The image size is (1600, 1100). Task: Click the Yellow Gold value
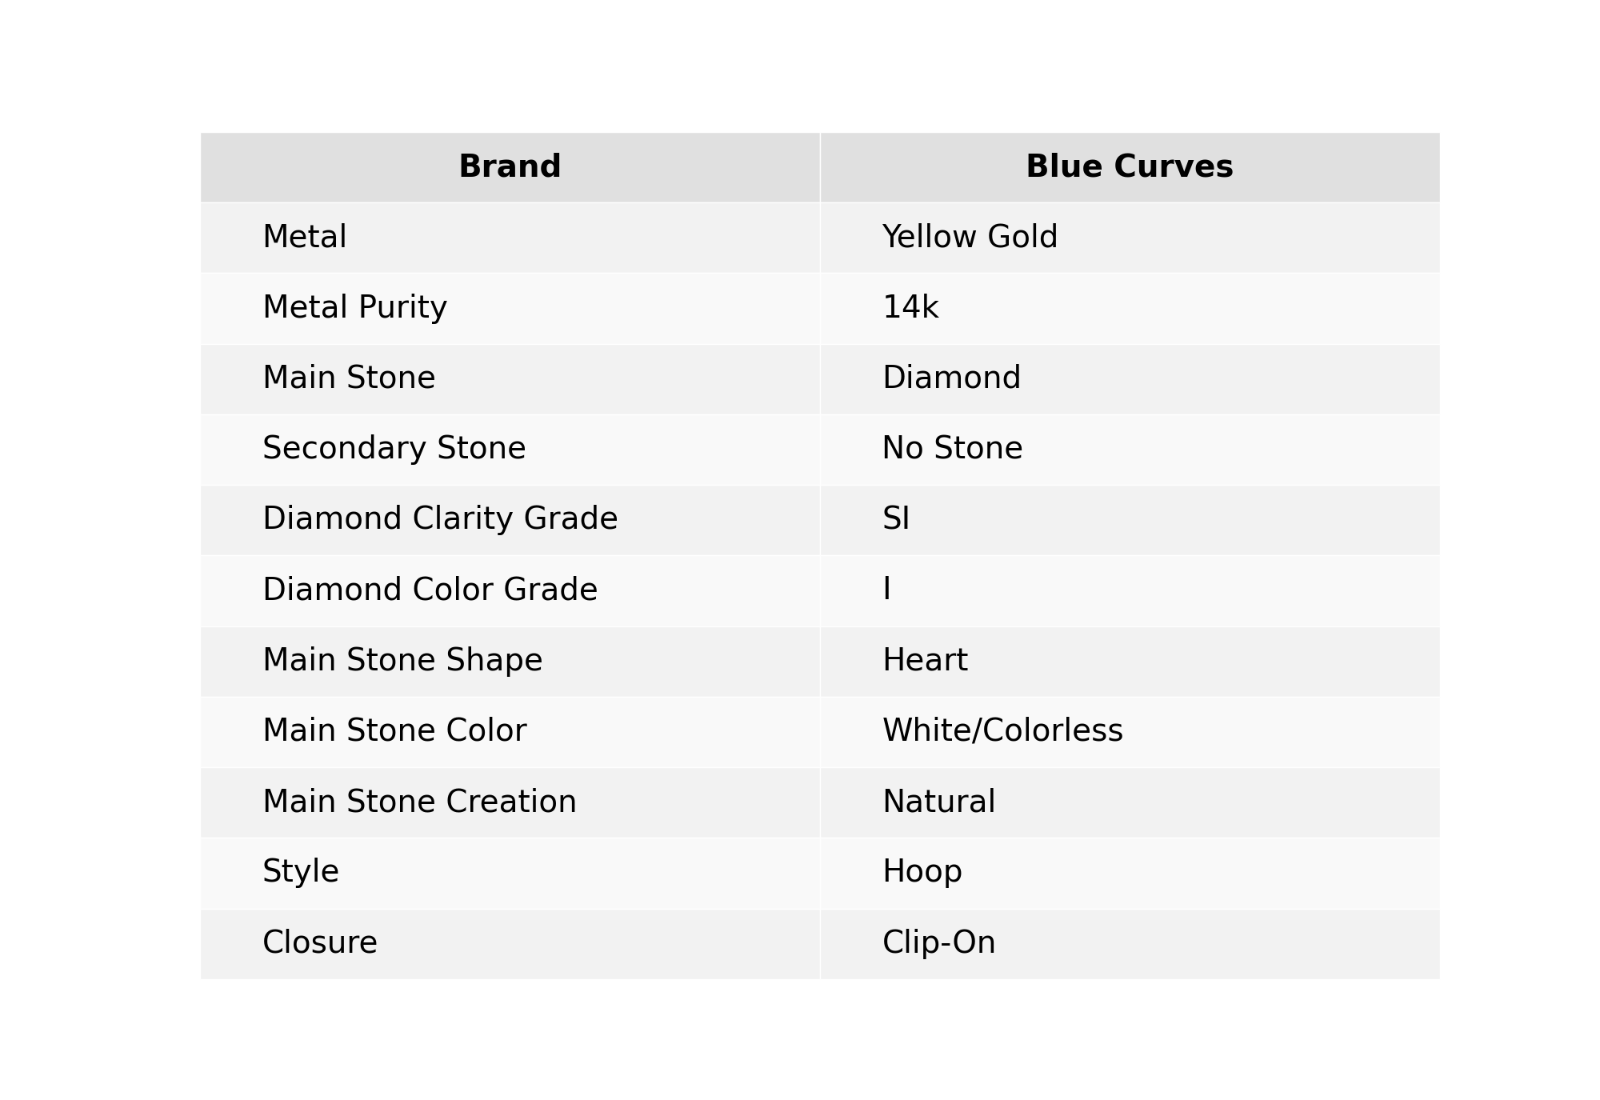[969, 238]
